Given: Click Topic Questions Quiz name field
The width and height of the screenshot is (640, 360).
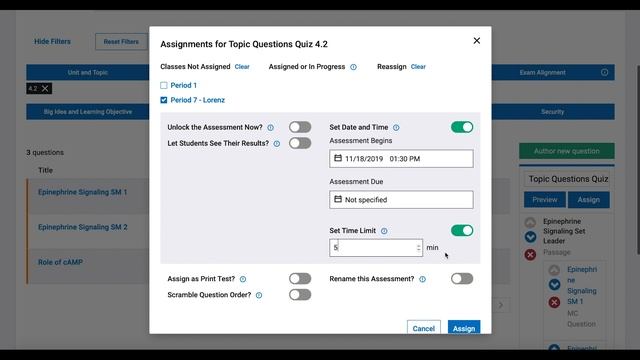Looking at the screenshot, I should [567, 179].
